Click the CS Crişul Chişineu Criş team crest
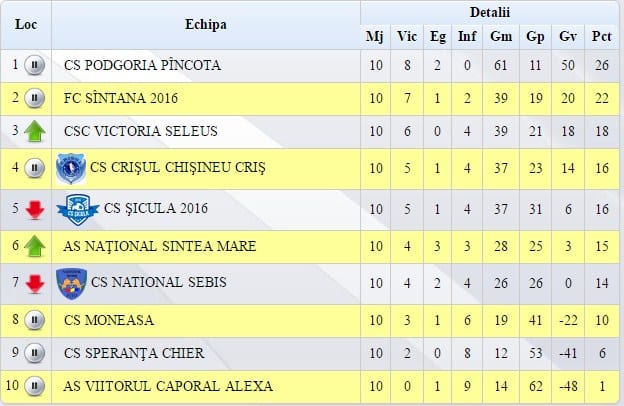624x406 pixels. tap(71, 168)
